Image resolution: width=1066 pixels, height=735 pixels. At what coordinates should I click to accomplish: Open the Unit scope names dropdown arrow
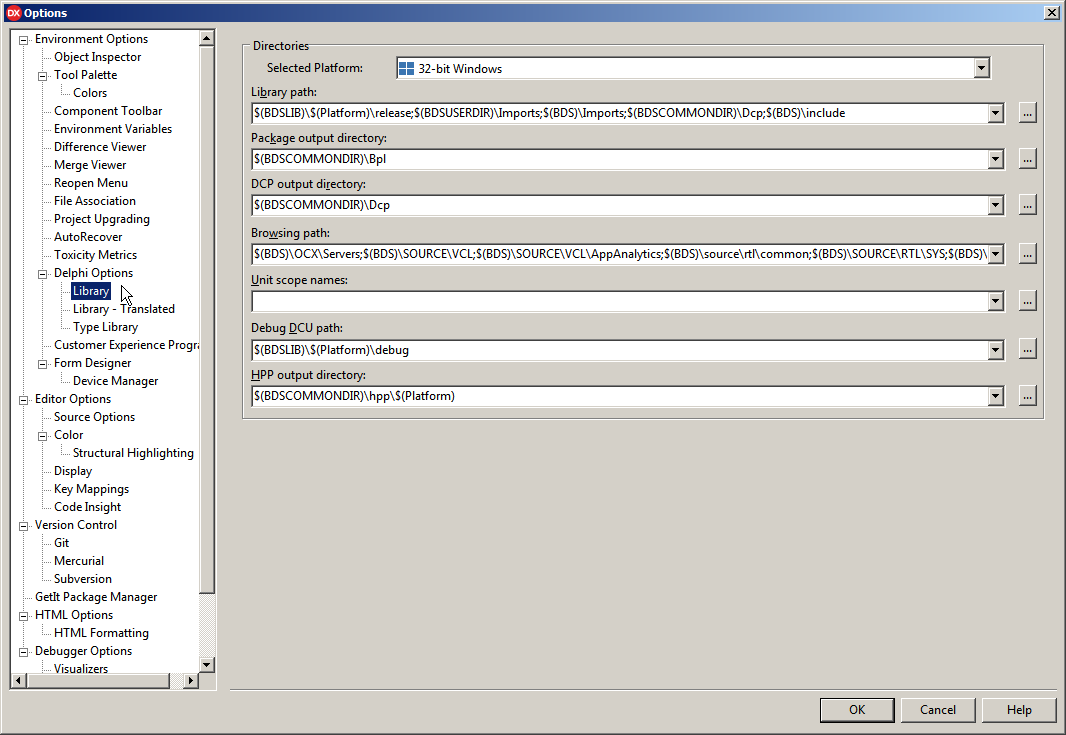click(x=995, y=301)
